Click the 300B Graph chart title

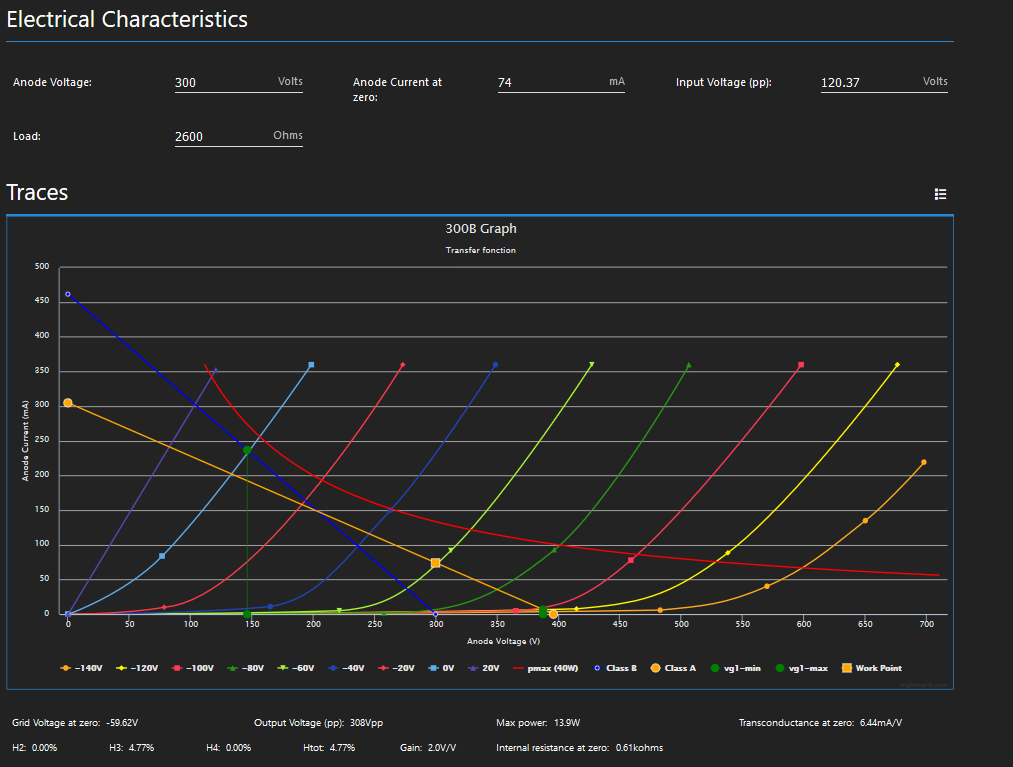(x=480, y=229)
